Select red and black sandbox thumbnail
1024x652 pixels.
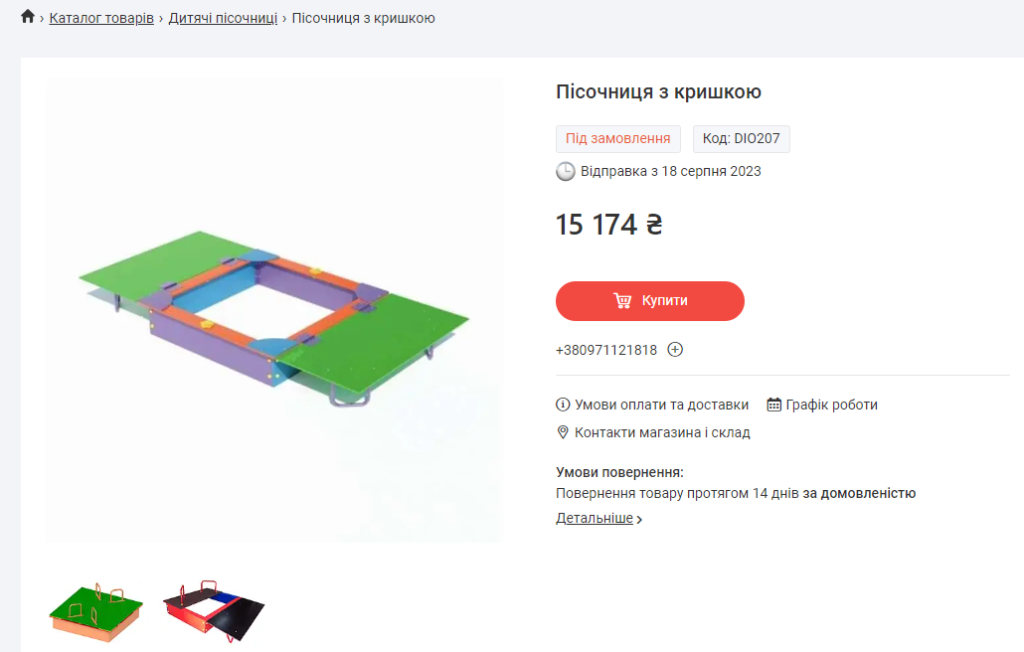pyautogui.click(x=214, y=611)
